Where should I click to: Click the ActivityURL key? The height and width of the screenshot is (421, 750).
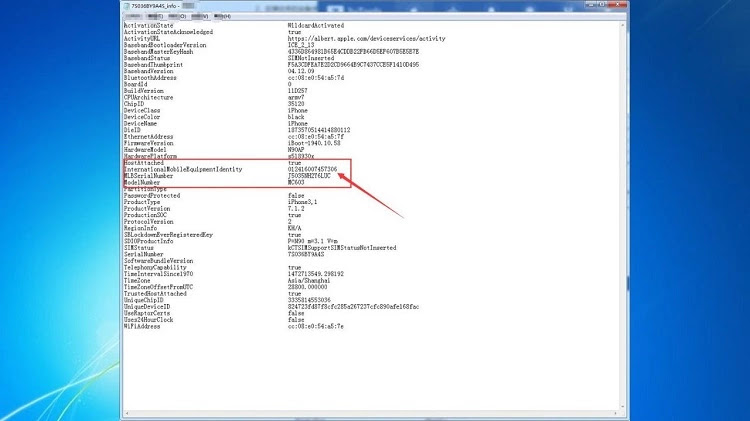pos(142,38)
